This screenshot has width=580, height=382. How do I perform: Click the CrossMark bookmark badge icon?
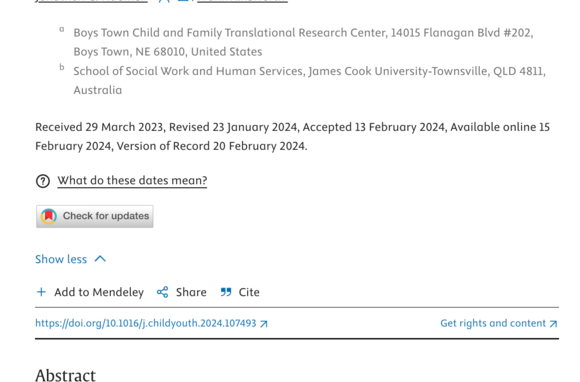pos(49,216)
